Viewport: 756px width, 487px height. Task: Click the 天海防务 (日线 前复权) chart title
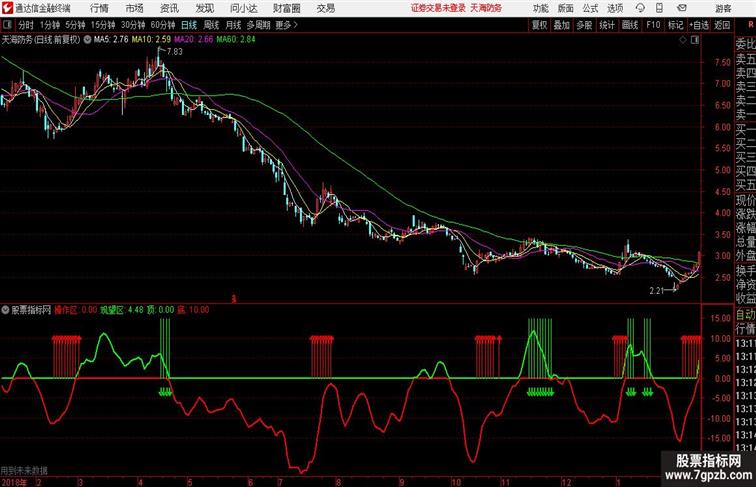pos(41,40)
